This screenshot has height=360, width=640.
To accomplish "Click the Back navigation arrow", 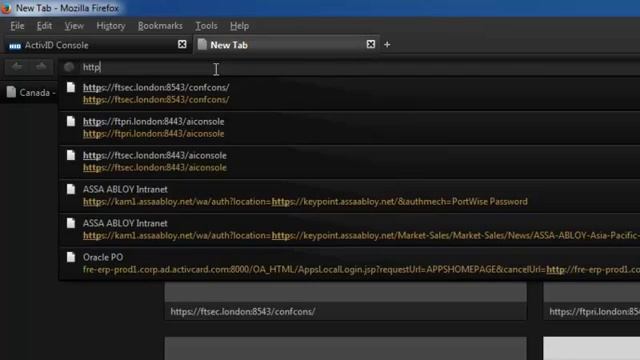I will [17, 67].
